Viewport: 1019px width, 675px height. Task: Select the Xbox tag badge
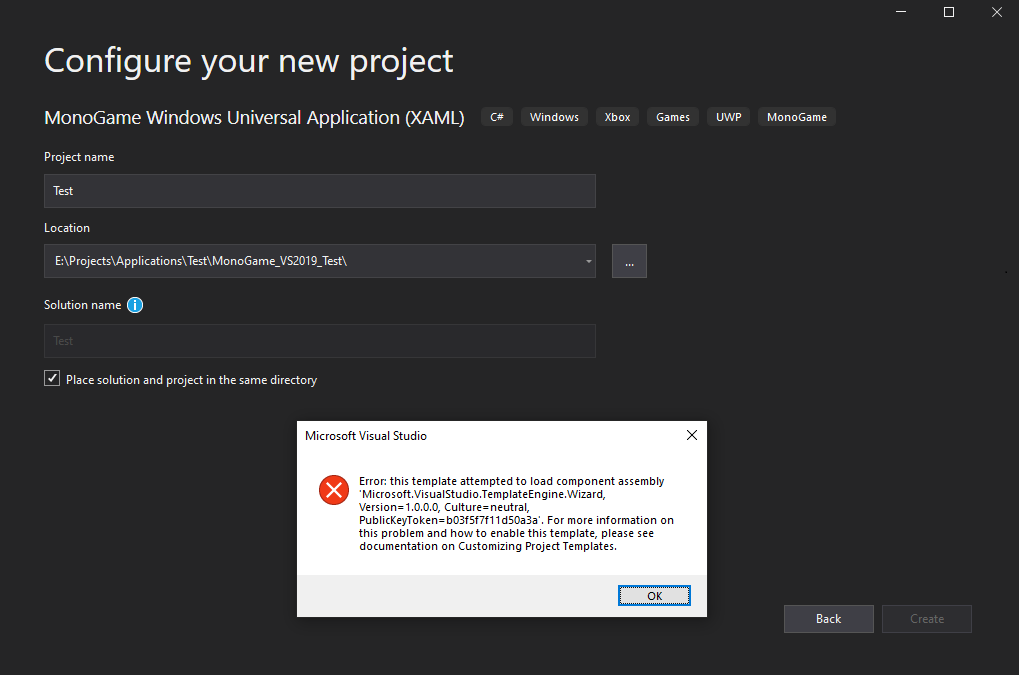click(617, 116)
